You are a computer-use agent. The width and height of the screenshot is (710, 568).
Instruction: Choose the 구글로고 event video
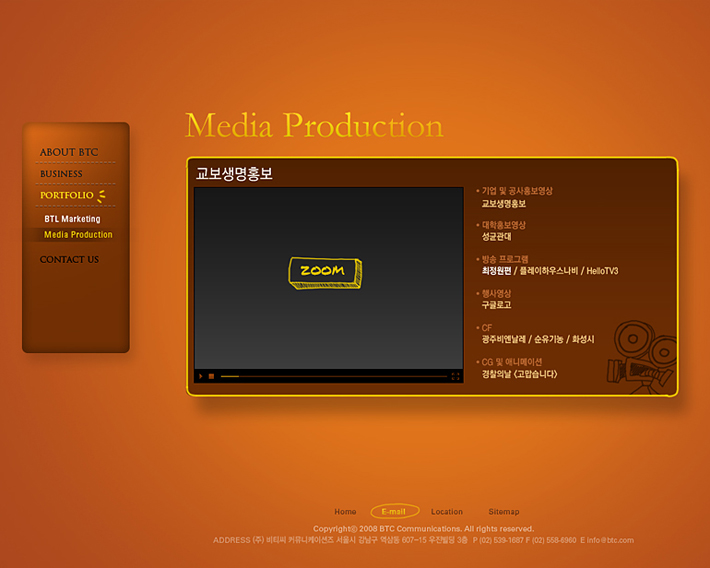point(496,305)
